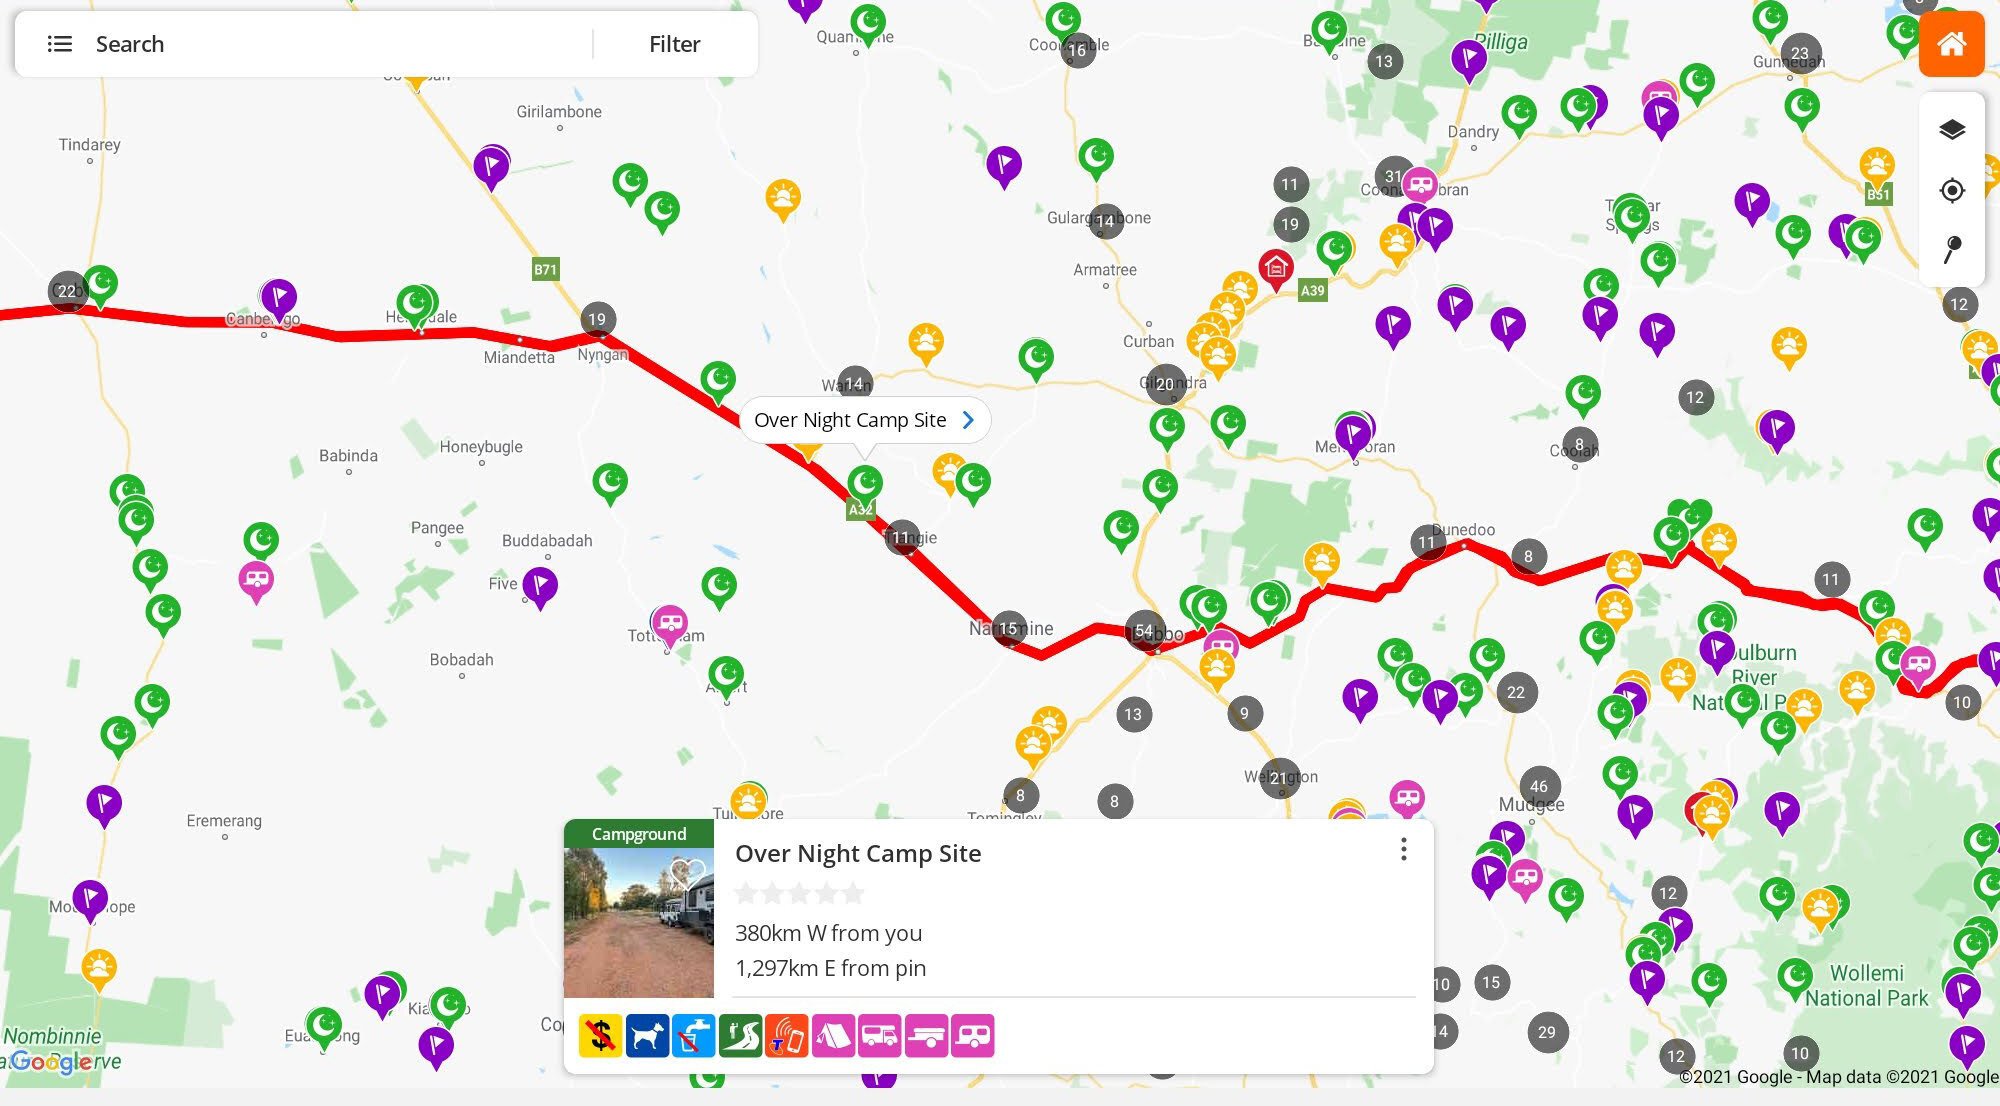Open the three-dot options menu on the card
This screenshot has height=1106, width=2000.
pos(1404,849)
